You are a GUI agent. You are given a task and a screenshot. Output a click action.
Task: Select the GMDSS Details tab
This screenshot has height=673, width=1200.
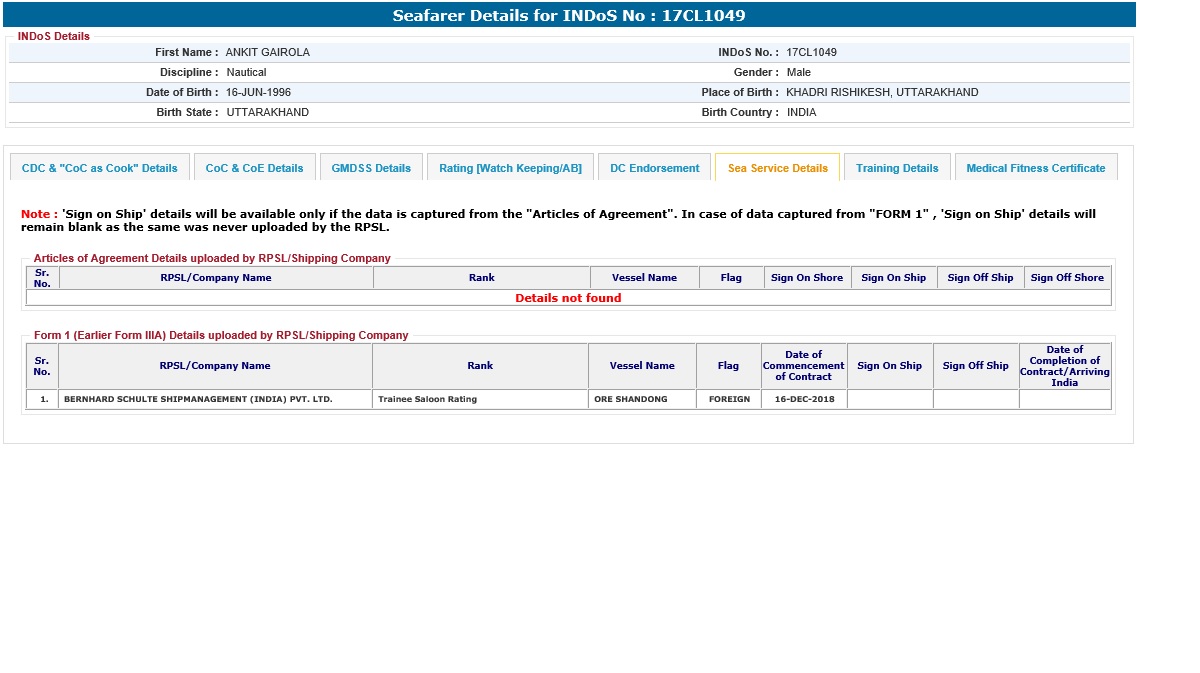click(x=371, y=168)
